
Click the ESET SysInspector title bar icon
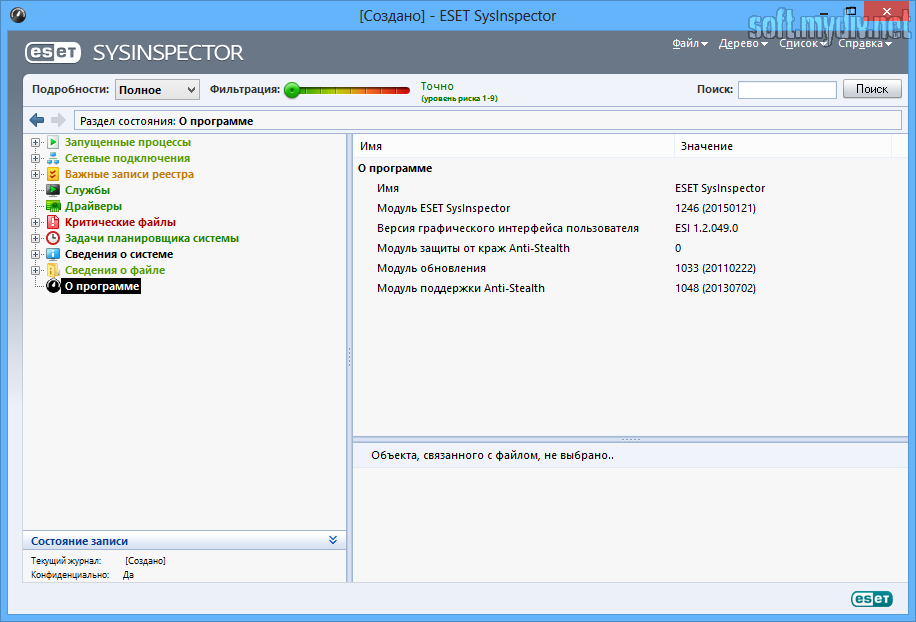[18, 15]
